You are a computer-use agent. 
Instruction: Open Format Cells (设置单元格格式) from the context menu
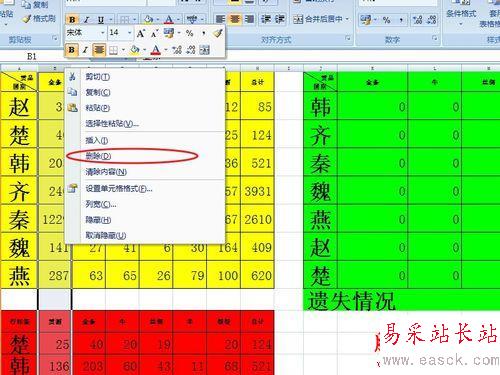(x=145, y=189)
